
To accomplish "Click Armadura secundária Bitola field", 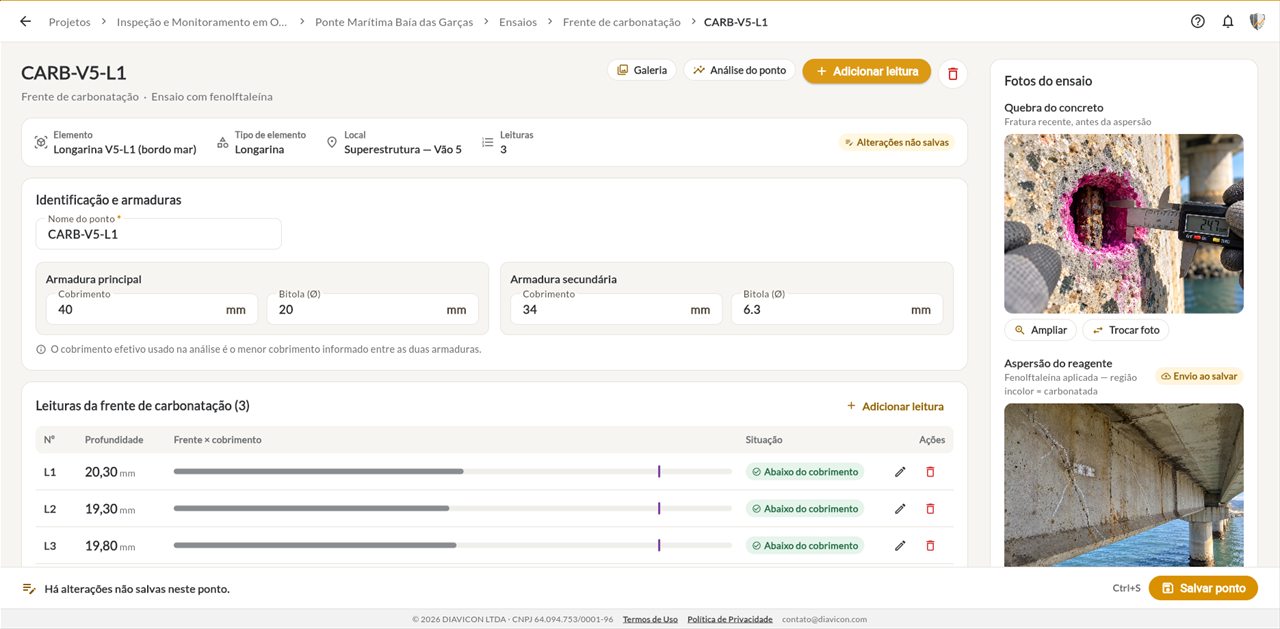I will [x=837, y=309].
